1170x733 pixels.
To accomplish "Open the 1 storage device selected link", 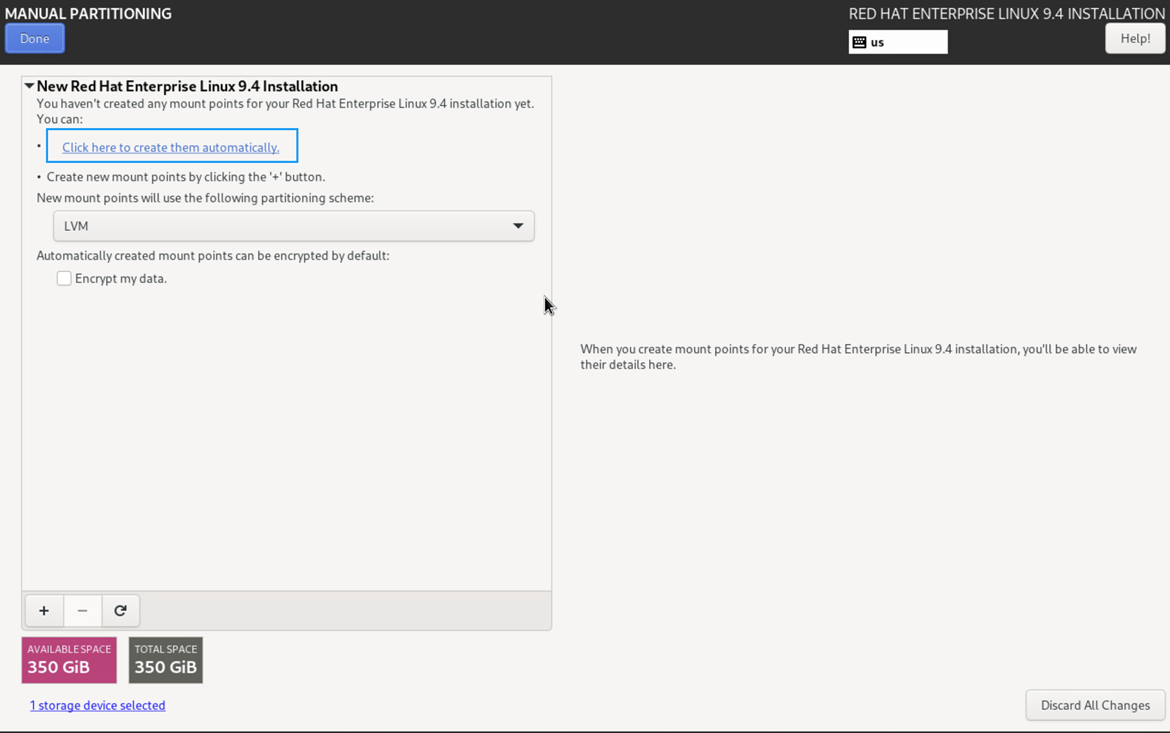I will 98,705.
